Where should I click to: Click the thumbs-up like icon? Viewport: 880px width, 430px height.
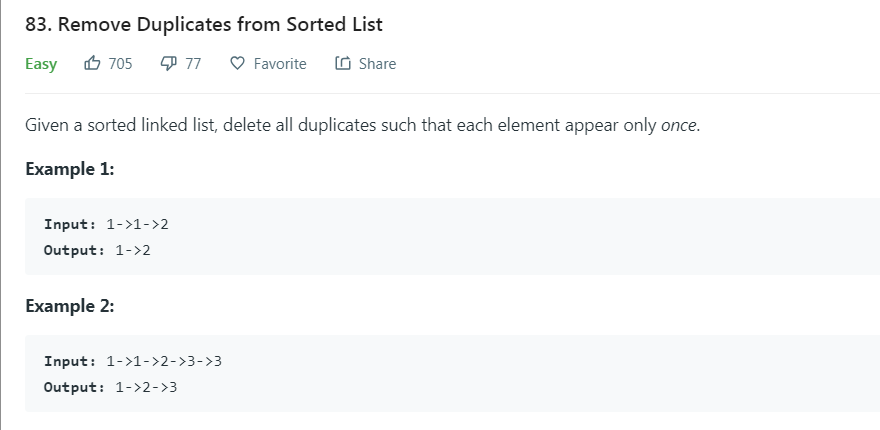coord(93,63)
